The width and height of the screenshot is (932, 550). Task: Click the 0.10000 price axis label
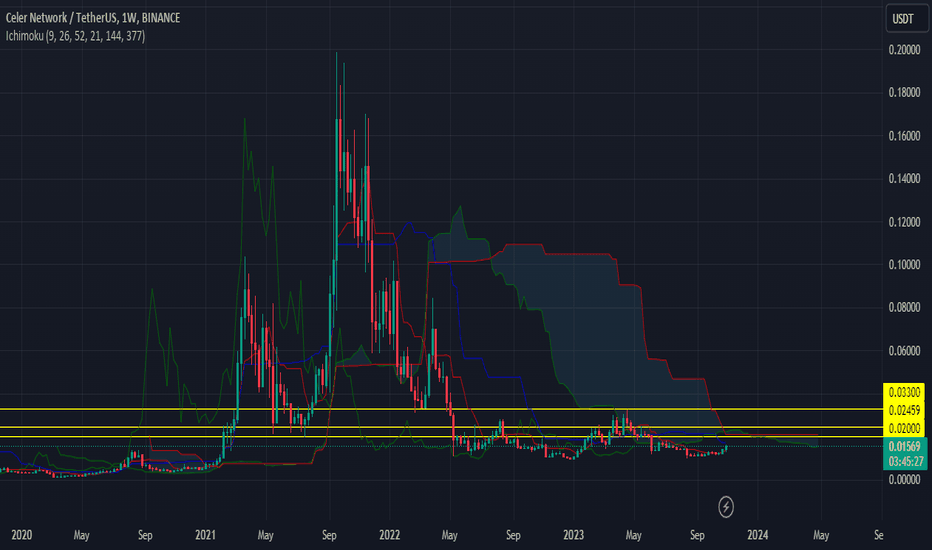(904, 265)
